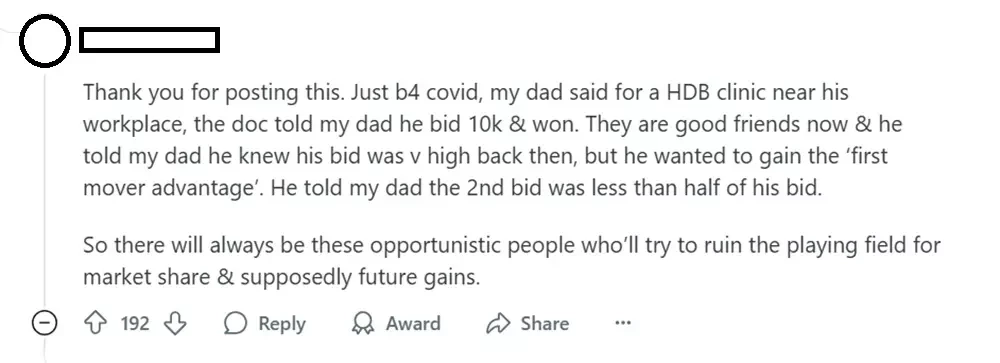Upvote this comment with the up arrow
Viewport: 1000px width, 363px height.
(96, 323)
